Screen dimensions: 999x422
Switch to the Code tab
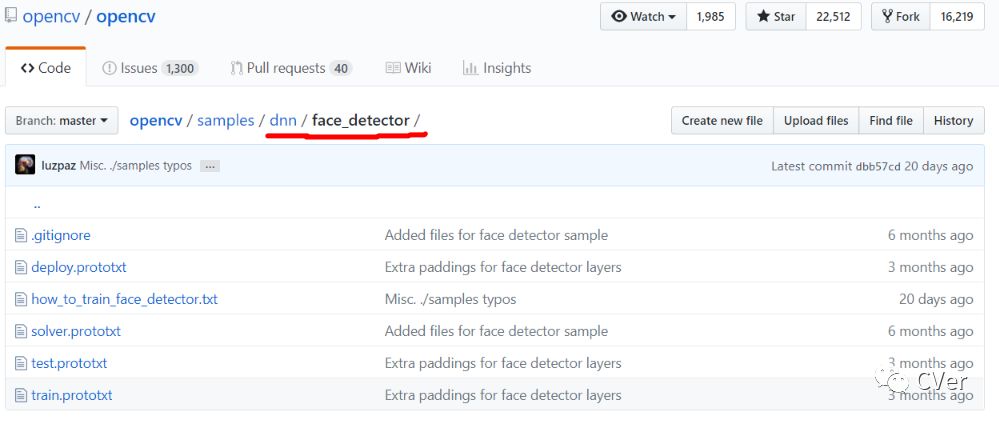(x=45, y=68)
